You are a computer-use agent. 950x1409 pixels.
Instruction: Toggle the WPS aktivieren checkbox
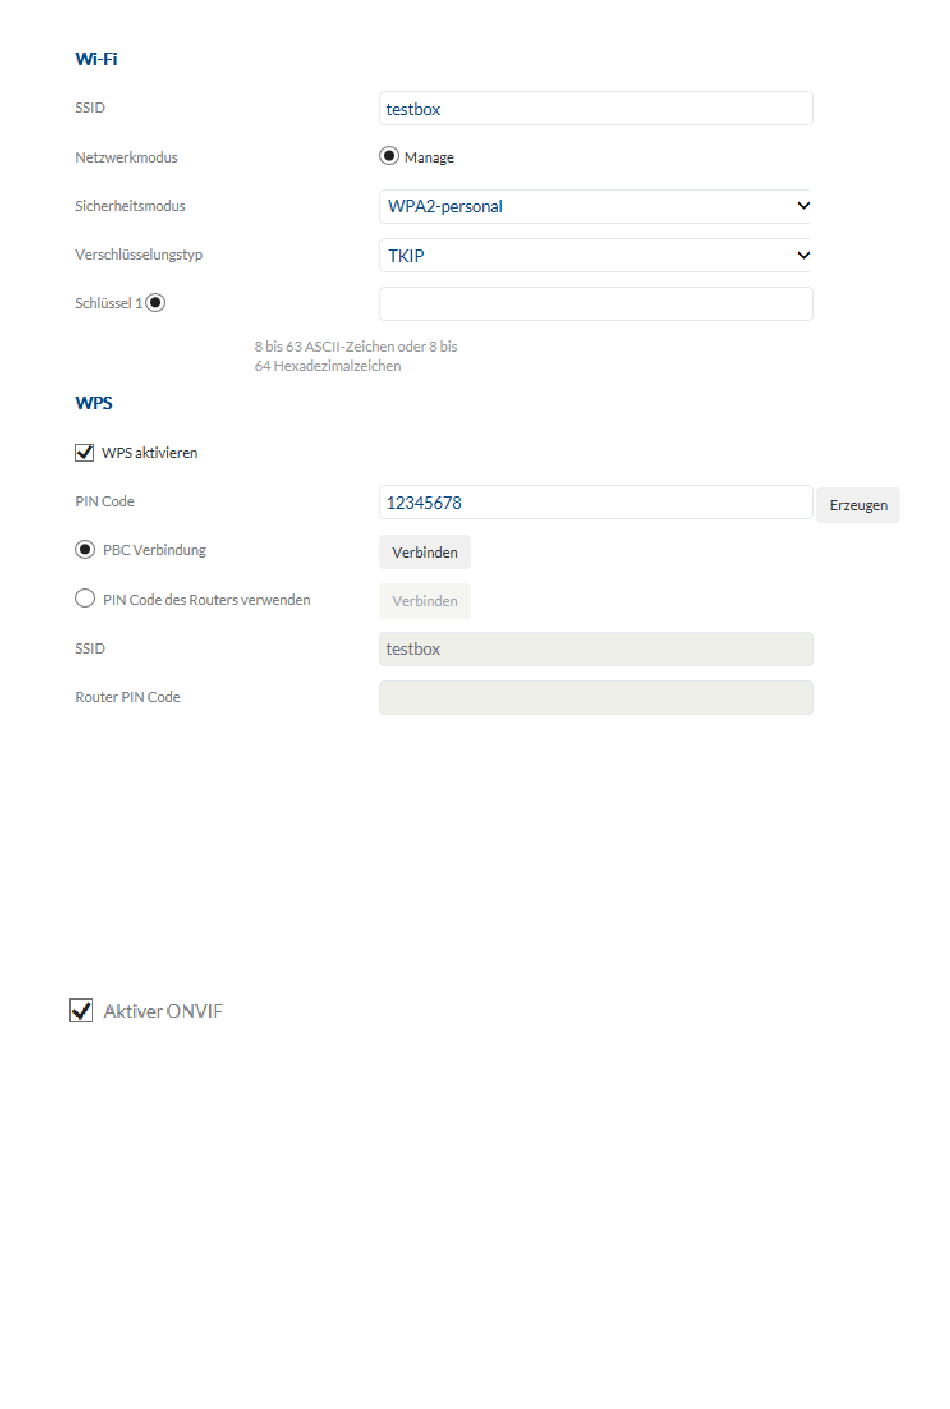pyautogui.click(x=85, y=453)
